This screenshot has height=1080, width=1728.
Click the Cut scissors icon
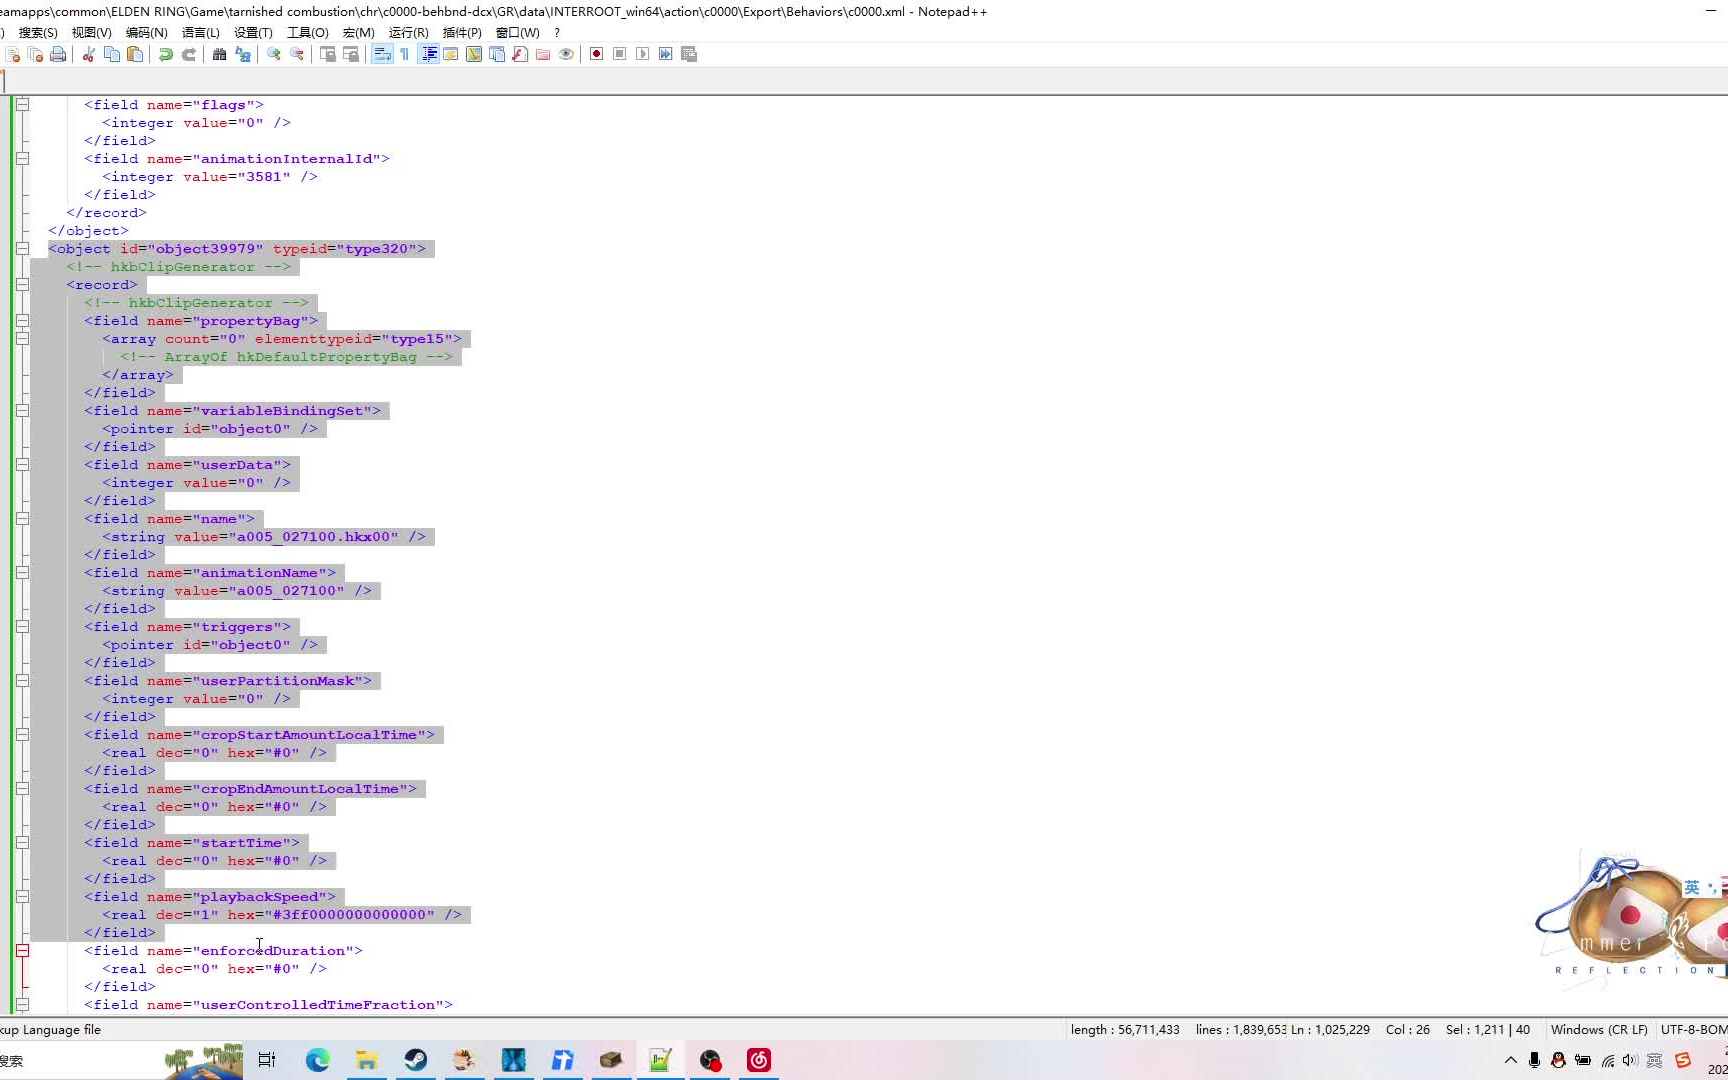tap(89, 54)
